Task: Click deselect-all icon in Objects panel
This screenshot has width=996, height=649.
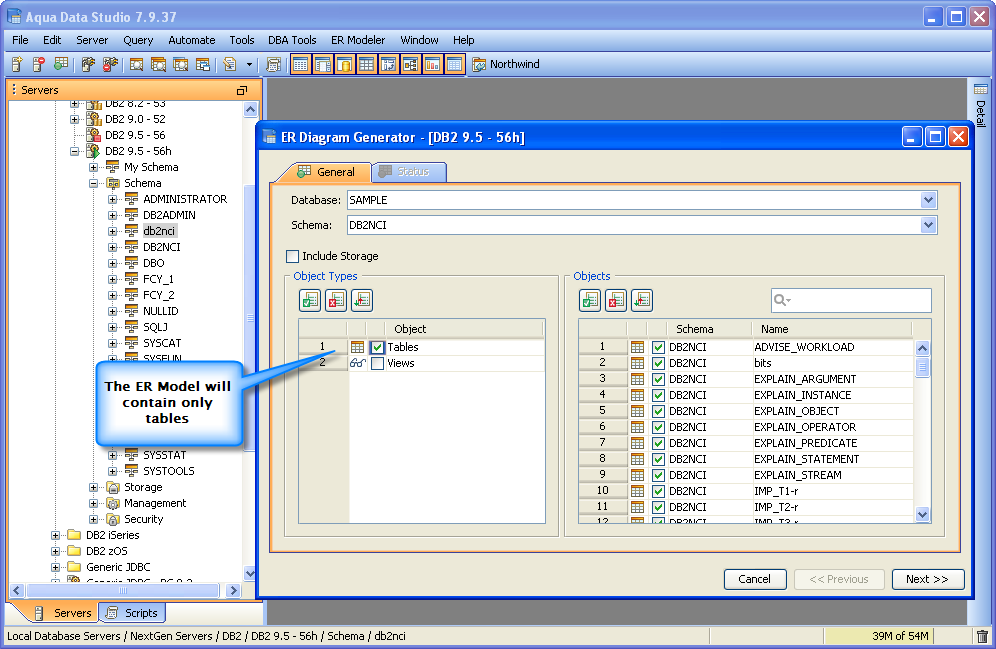Action: point(616,300)
